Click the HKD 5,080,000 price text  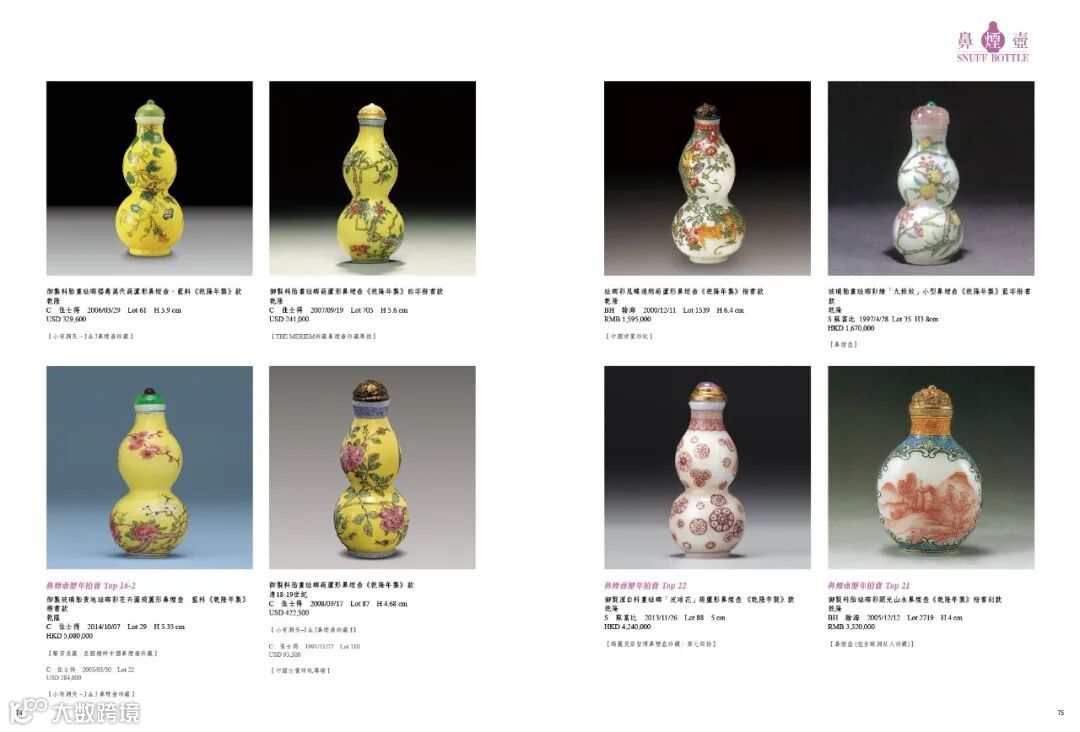click(x=70, y=636)
